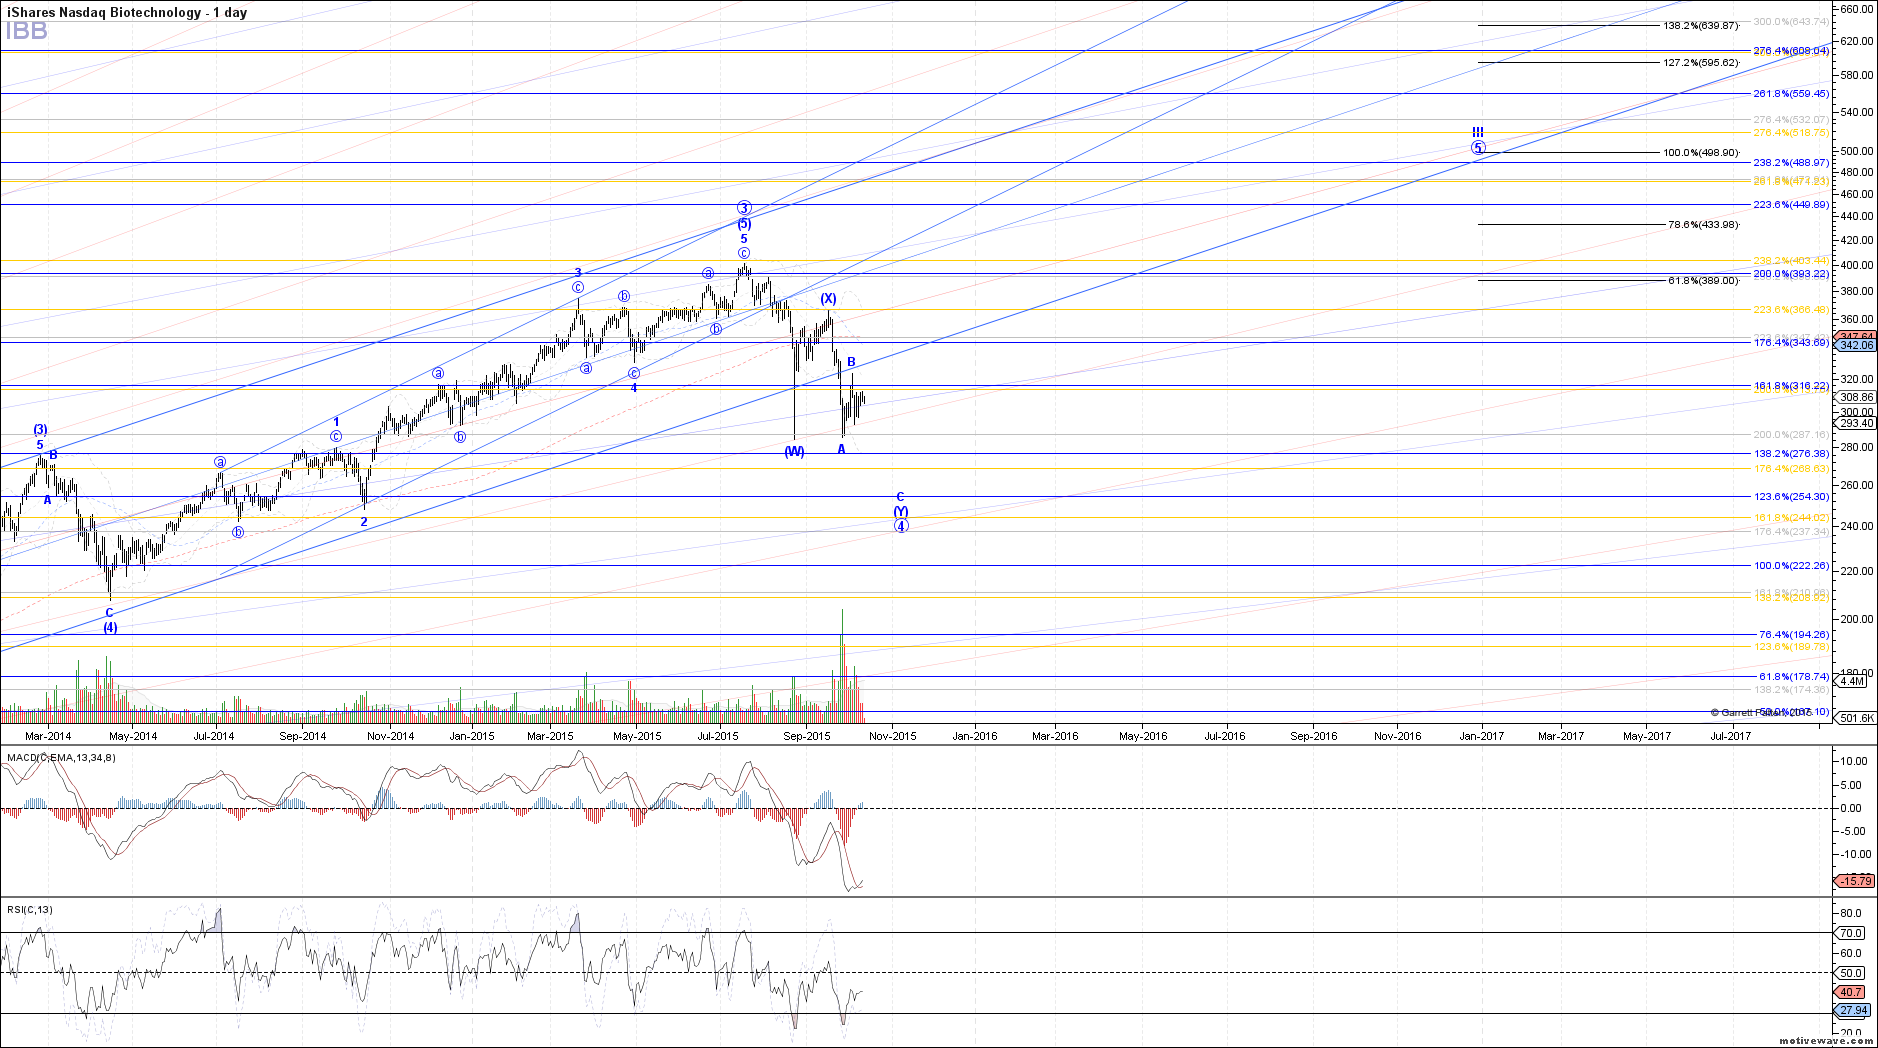Select the RSI 70.0 overbought level tag
The height and width of the screenshot is (1048, 1878).
(1851, 933)
